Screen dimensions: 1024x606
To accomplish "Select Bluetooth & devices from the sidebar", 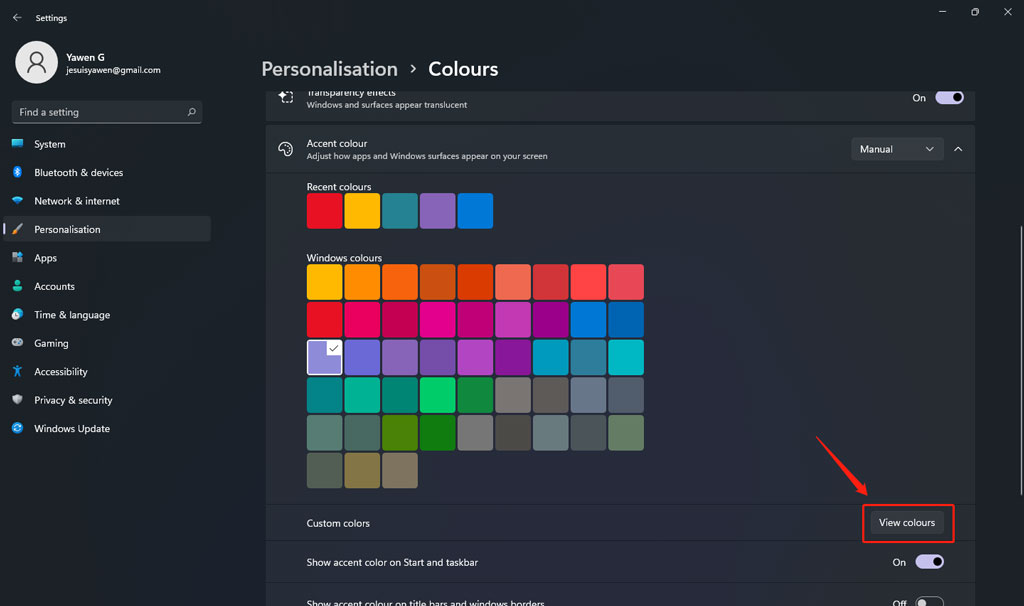I will [x=78, y=172].
